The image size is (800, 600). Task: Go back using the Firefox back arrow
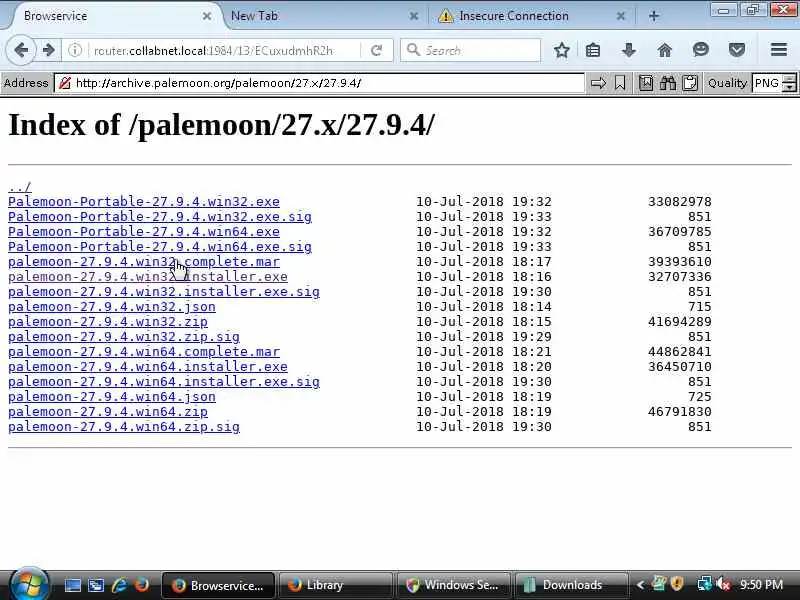[21, 50]
